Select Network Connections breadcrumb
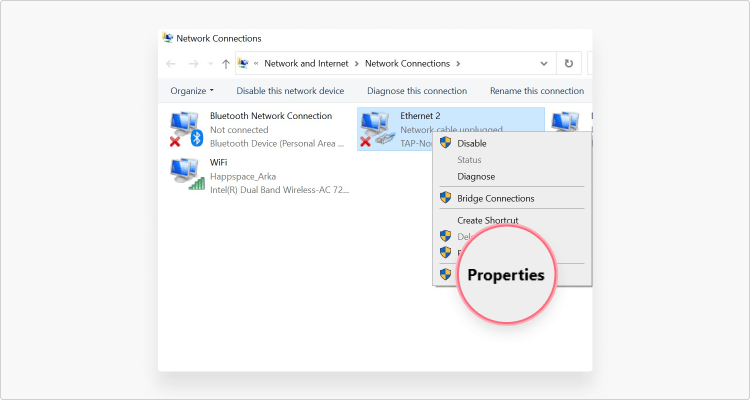The width and height of the screenshot is (750, 400). (x=408, y=63)
